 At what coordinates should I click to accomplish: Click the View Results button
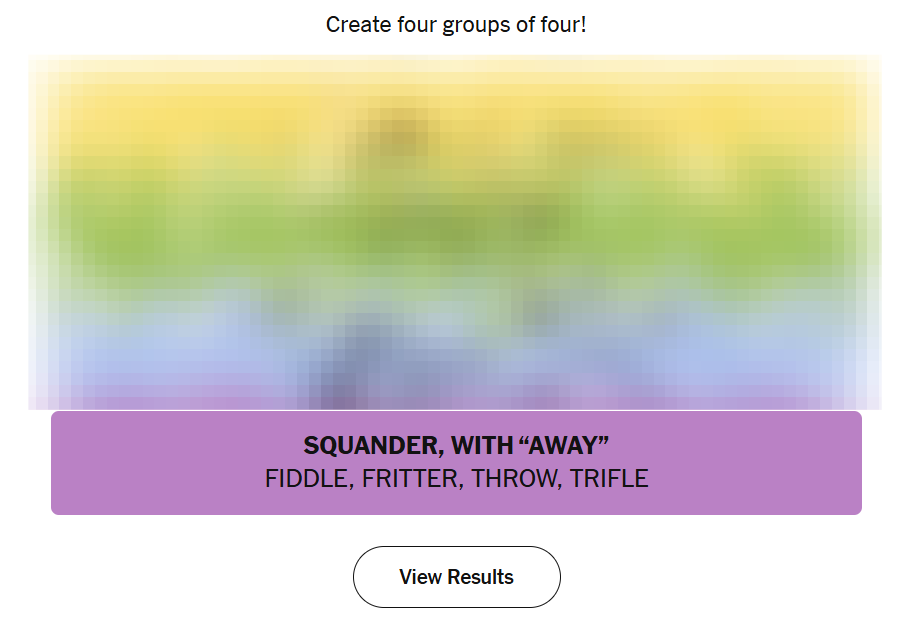456,577
